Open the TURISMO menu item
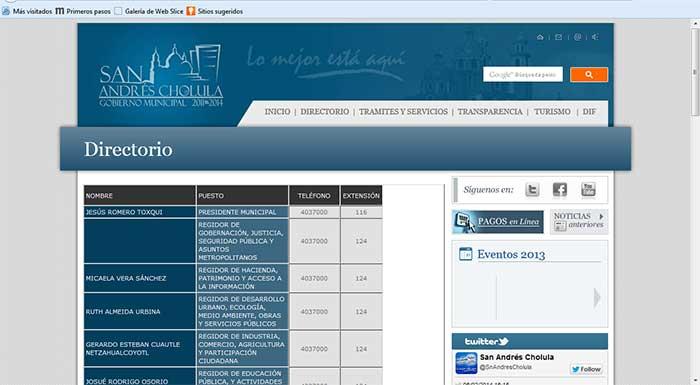 pos(552,112)
